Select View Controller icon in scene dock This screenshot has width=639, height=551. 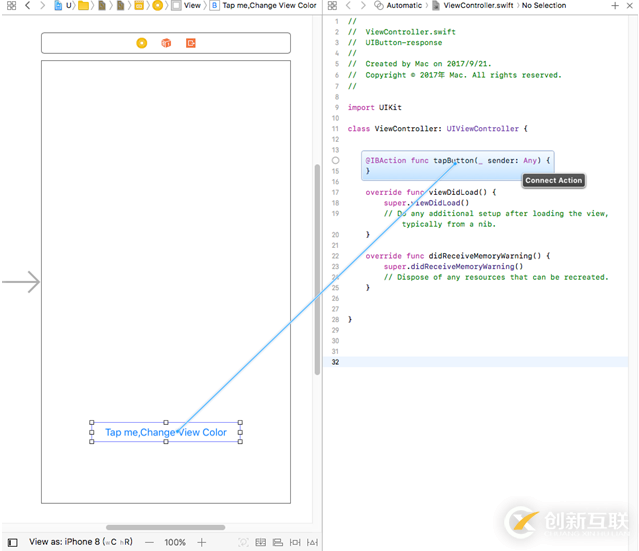(x=142, y=43)
